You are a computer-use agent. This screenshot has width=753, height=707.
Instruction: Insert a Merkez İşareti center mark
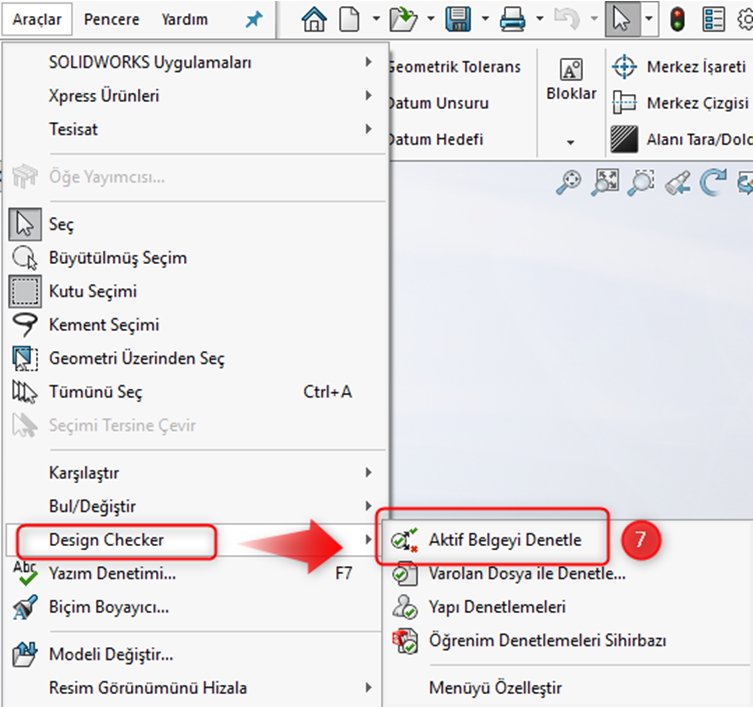point(679,66)
